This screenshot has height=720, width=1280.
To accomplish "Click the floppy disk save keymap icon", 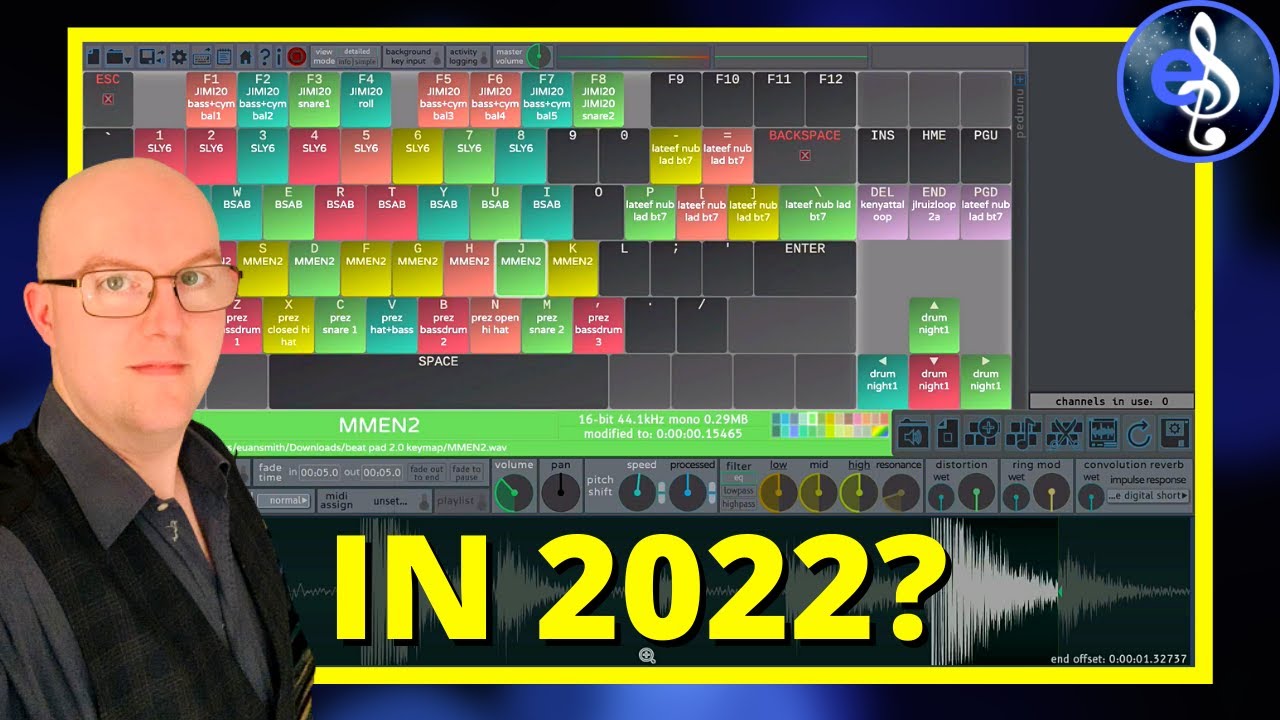I will (x=152, y=57).
